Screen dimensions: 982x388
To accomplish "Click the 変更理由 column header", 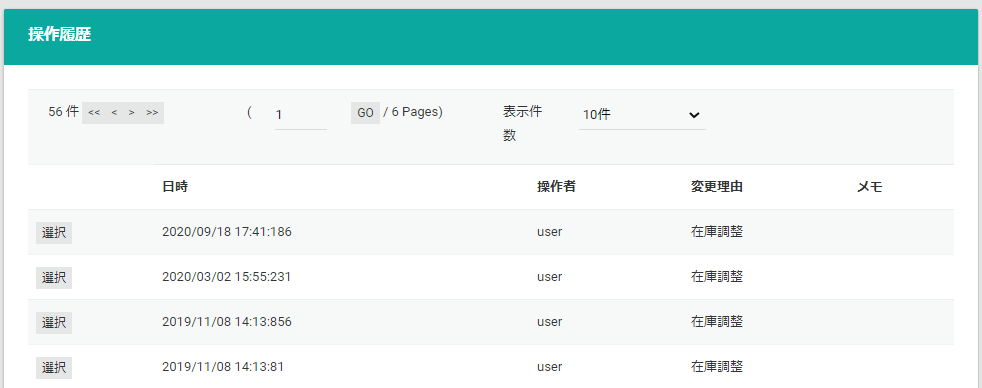I will (x=717, y=187).
